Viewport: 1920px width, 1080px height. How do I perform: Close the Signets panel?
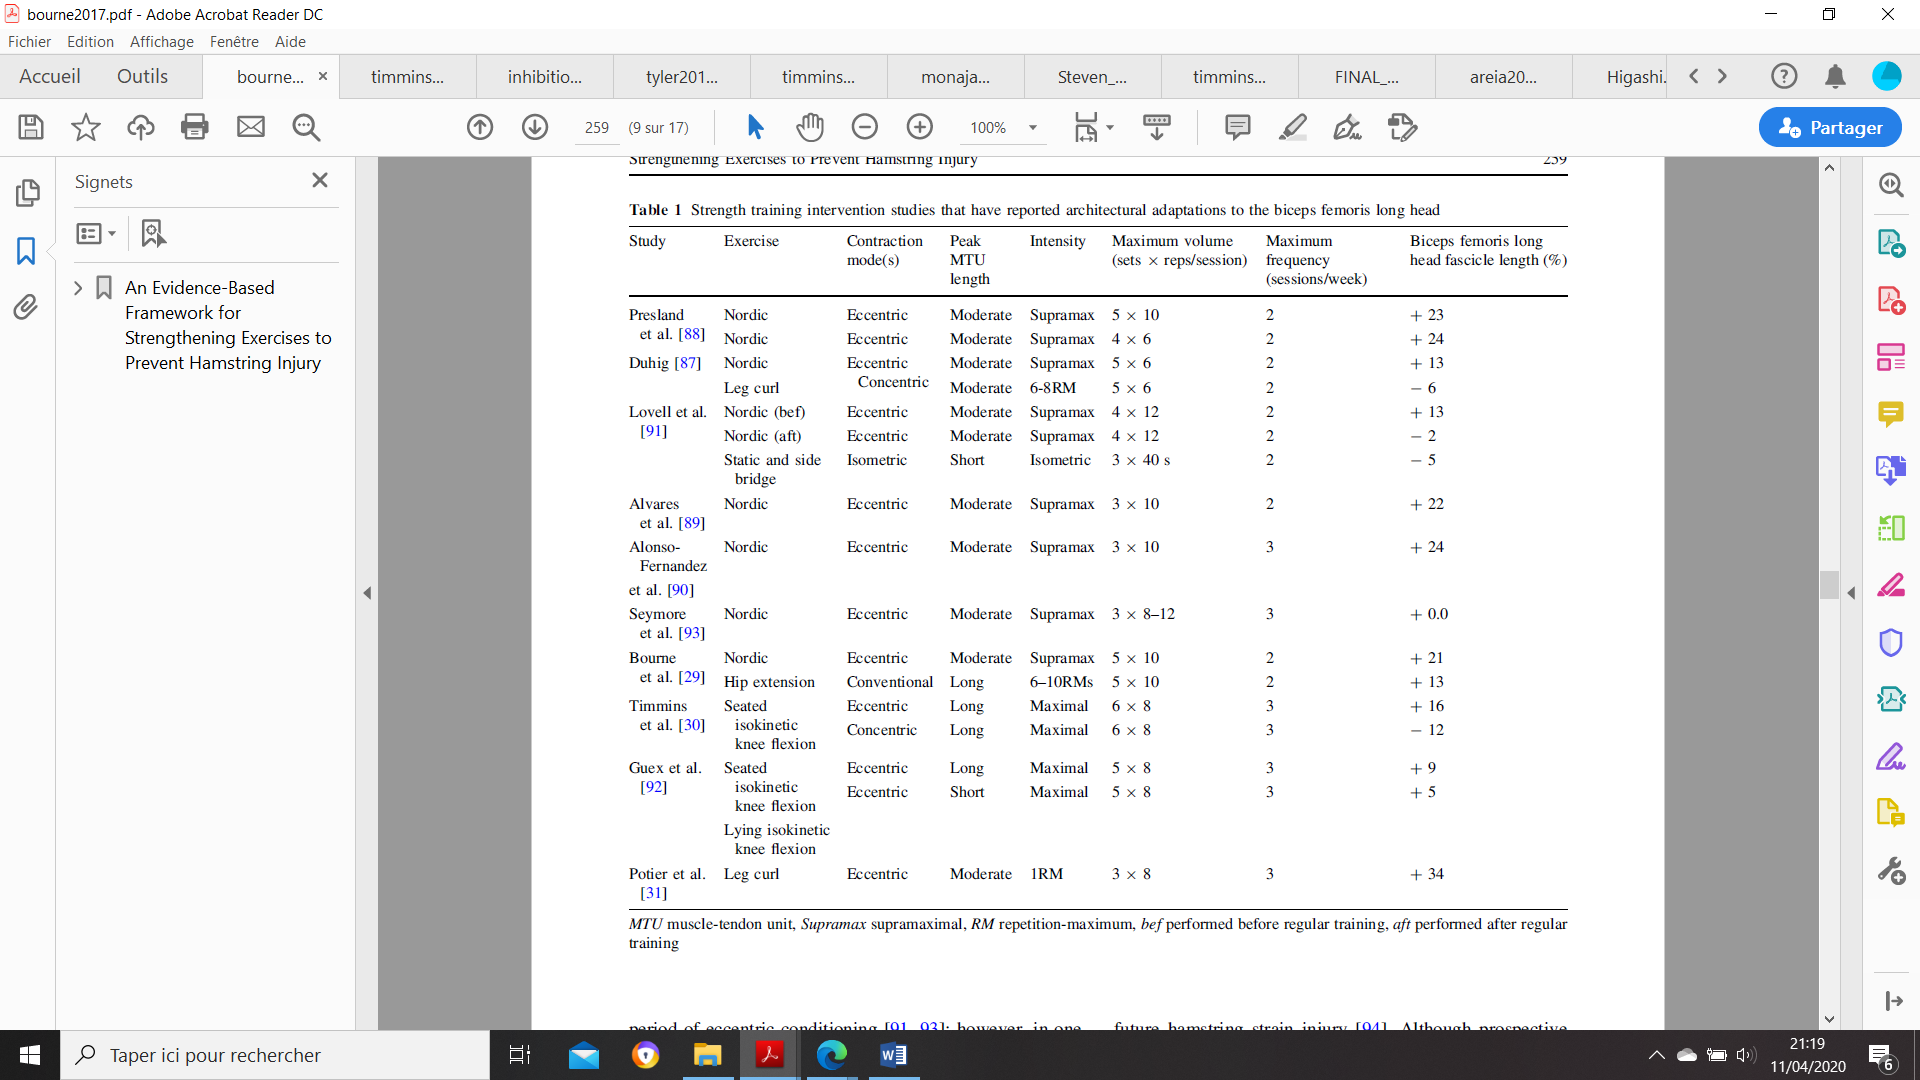tap(320, 180)
